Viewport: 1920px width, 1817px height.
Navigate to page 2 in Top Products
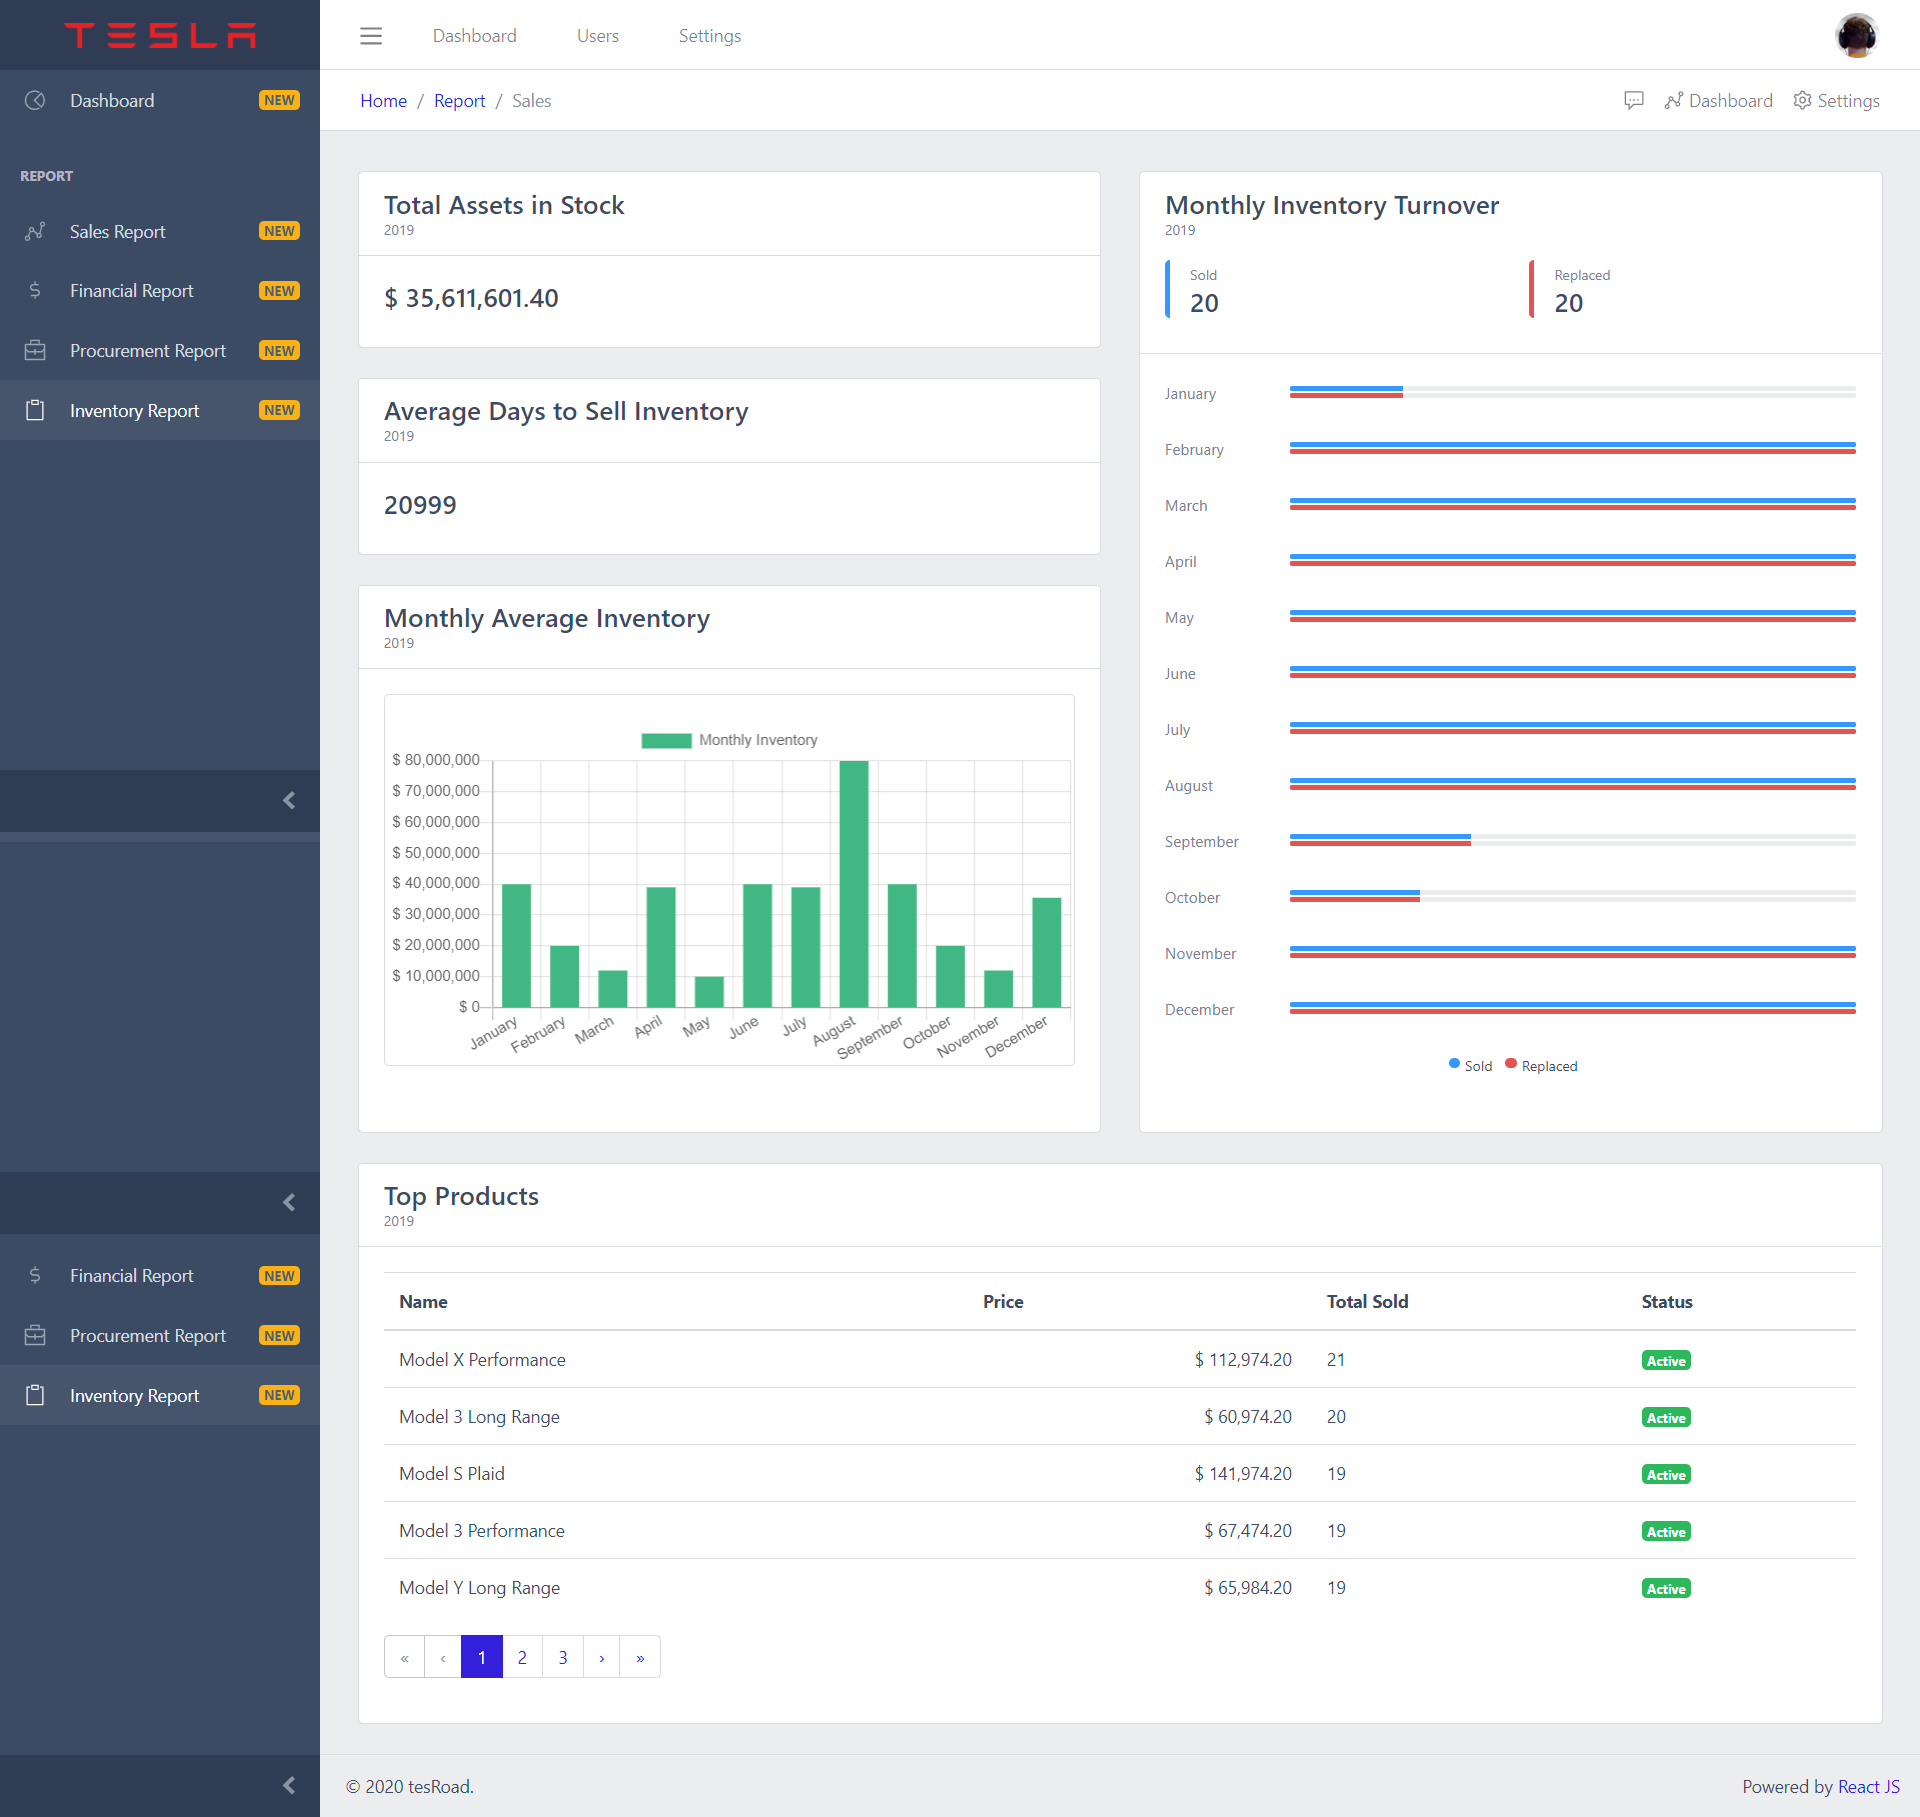[x=521, y=1656]
